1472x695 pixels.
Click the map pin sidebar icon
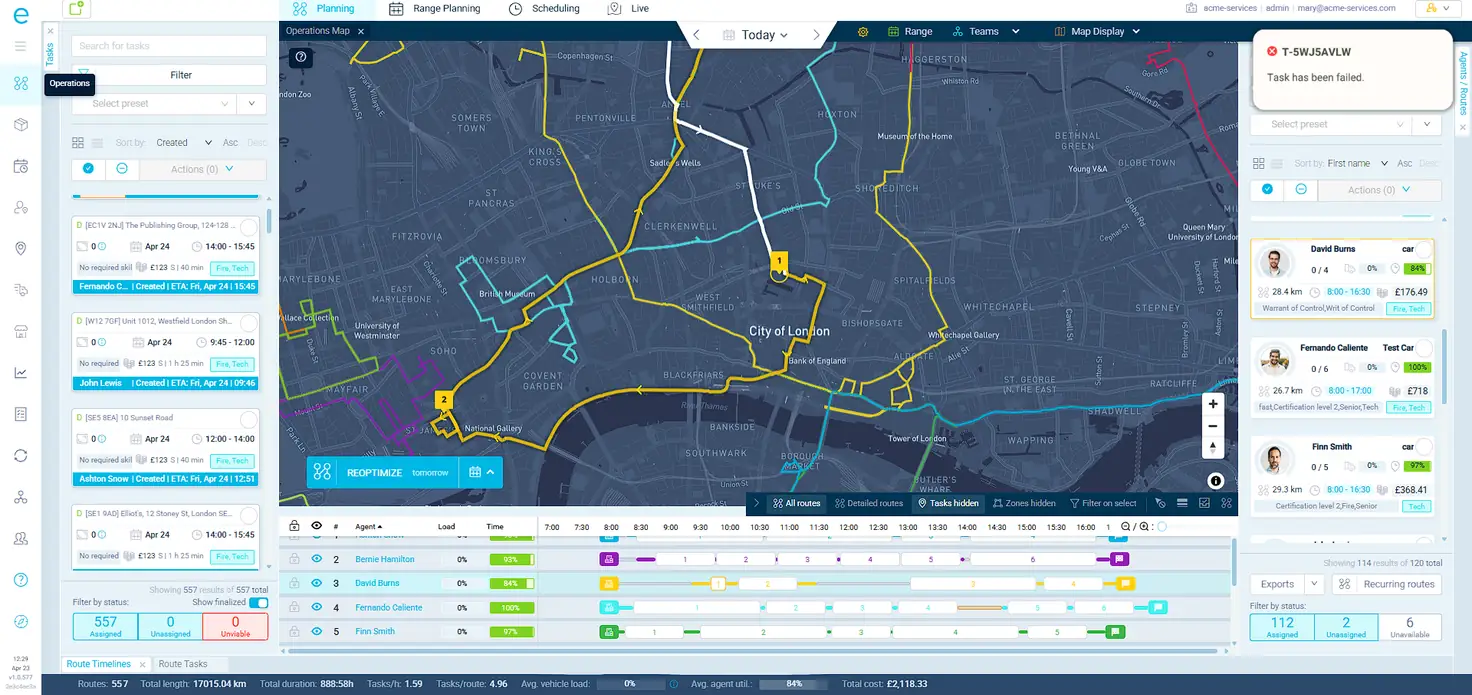pos(20,248)
